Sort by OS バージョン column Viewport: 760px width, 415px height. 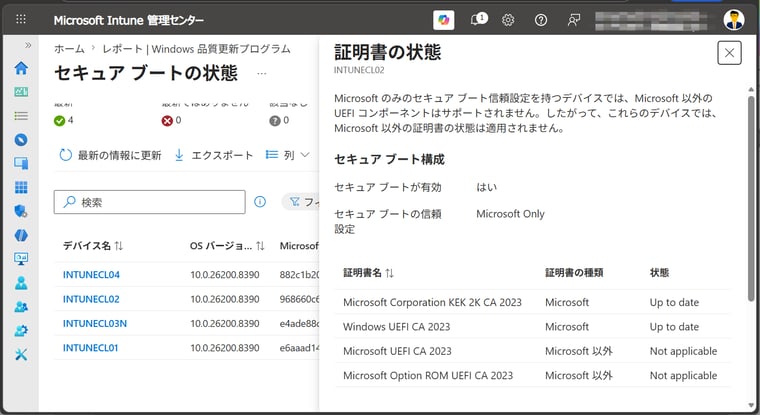pyautogui.click(x=227, y=246)
